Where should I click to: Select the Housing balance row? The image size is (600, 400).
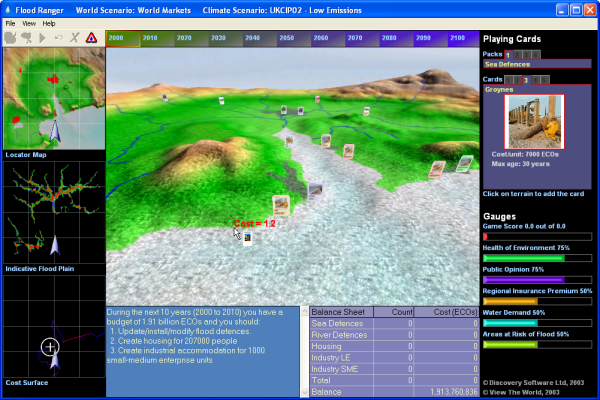point(394,346)
